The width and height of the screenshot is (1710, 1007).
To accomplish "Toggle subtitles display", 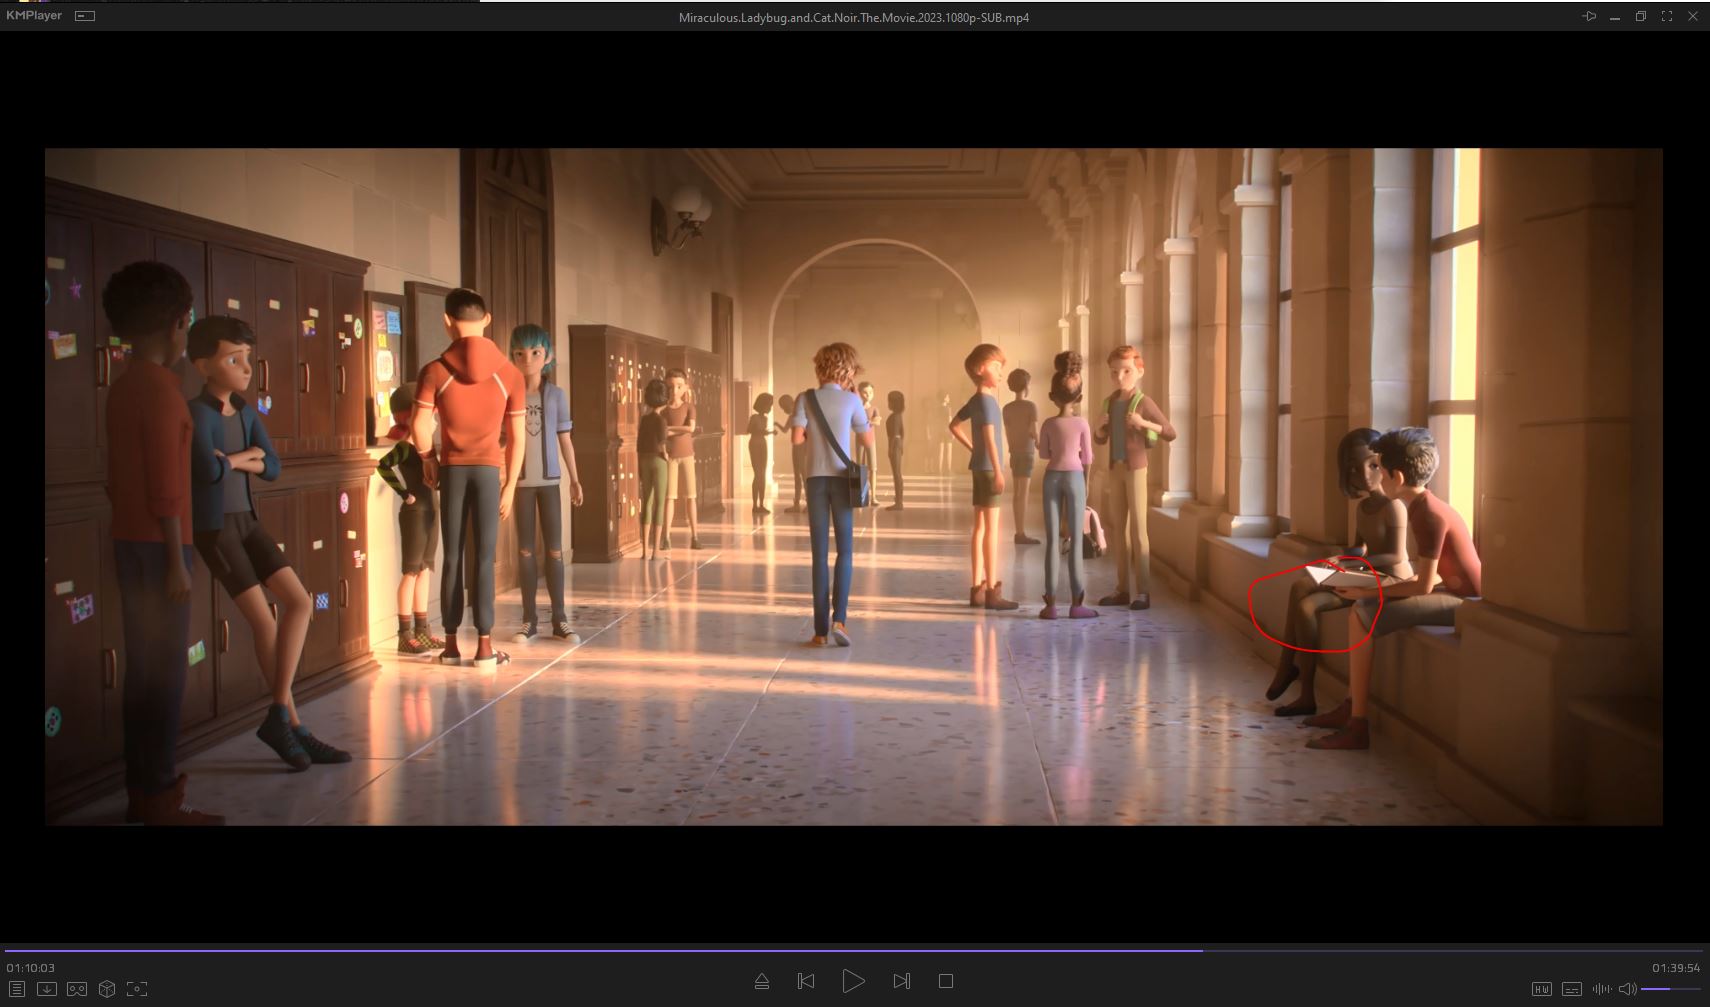I will 1571,989.
